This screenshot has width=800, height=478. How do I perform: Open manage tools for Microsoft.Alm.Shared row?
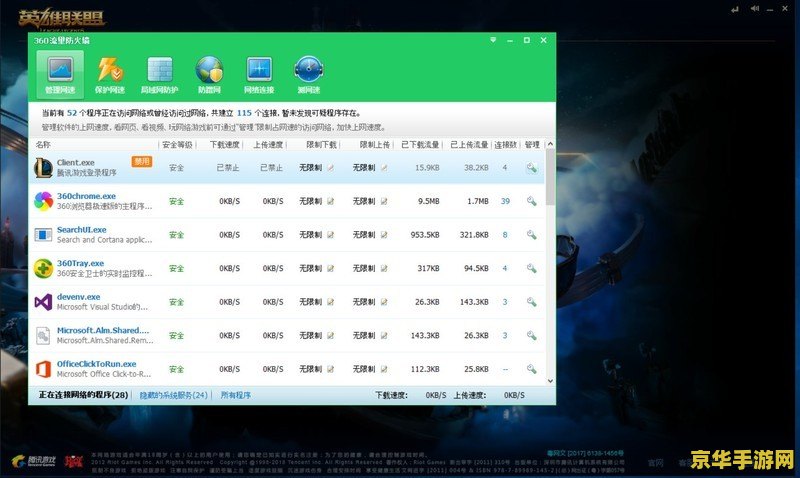[532, 336]
